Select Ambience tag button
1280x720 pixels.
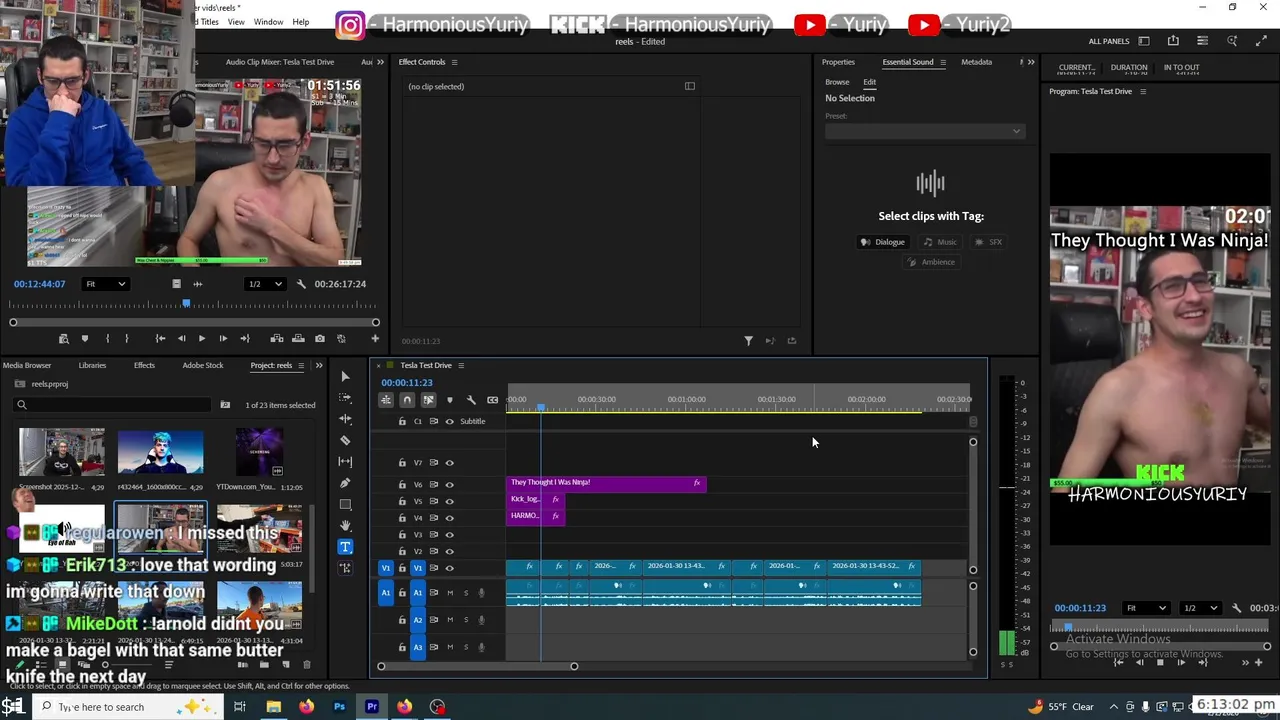click(930, 262)
